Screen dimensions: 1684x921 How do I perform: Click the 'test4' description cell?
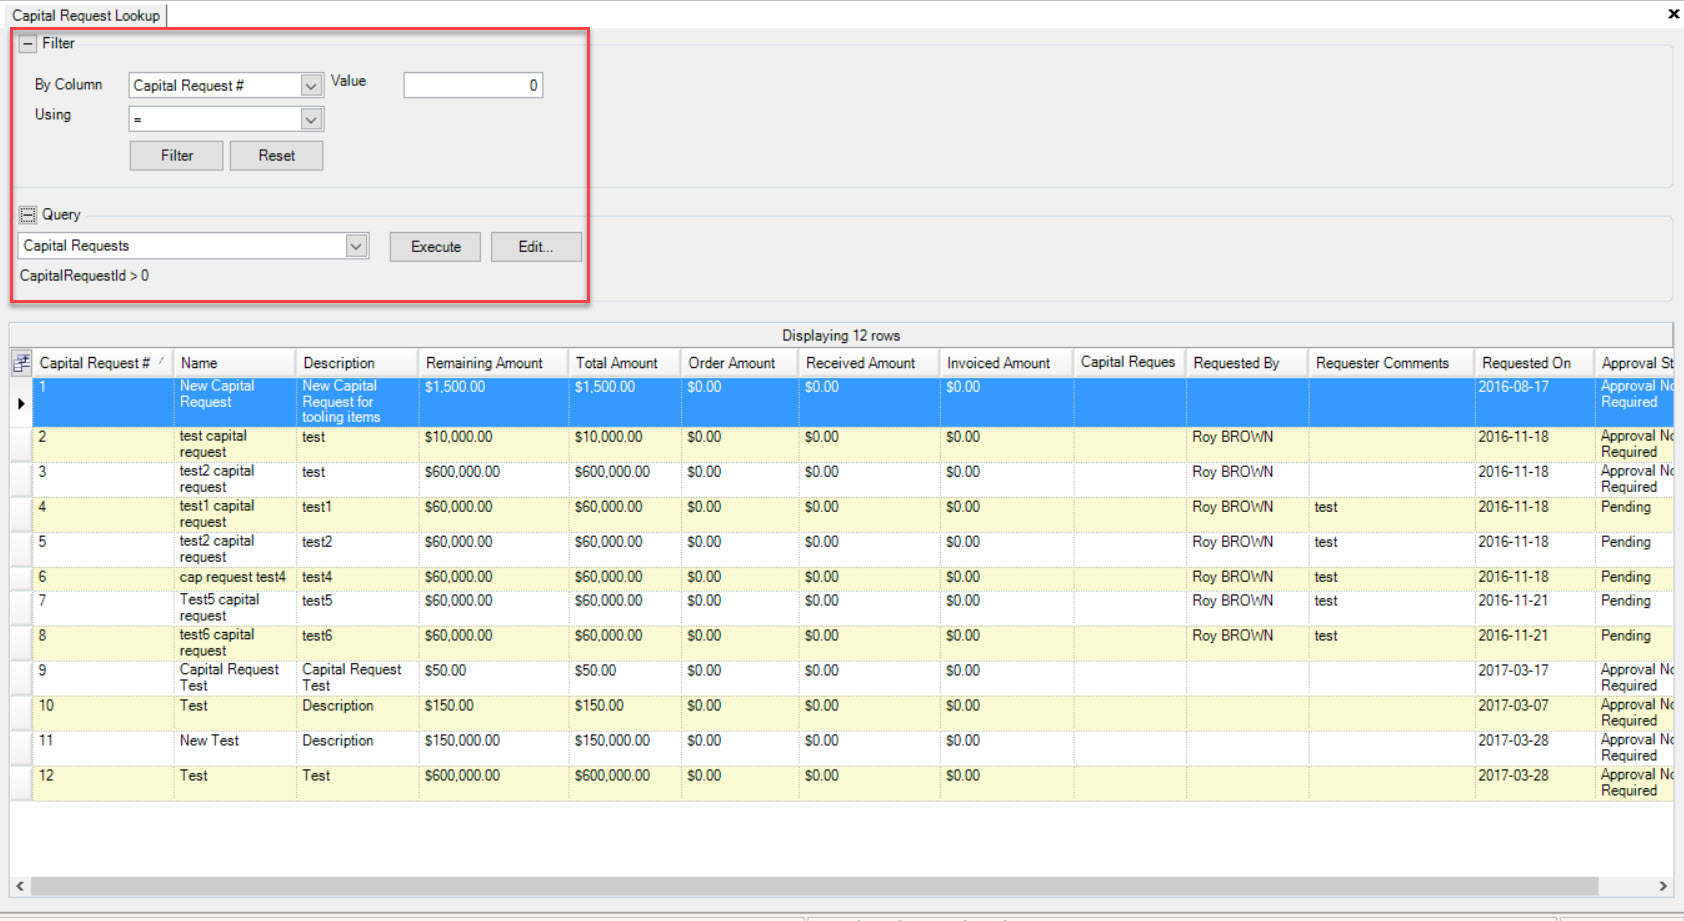357,578
